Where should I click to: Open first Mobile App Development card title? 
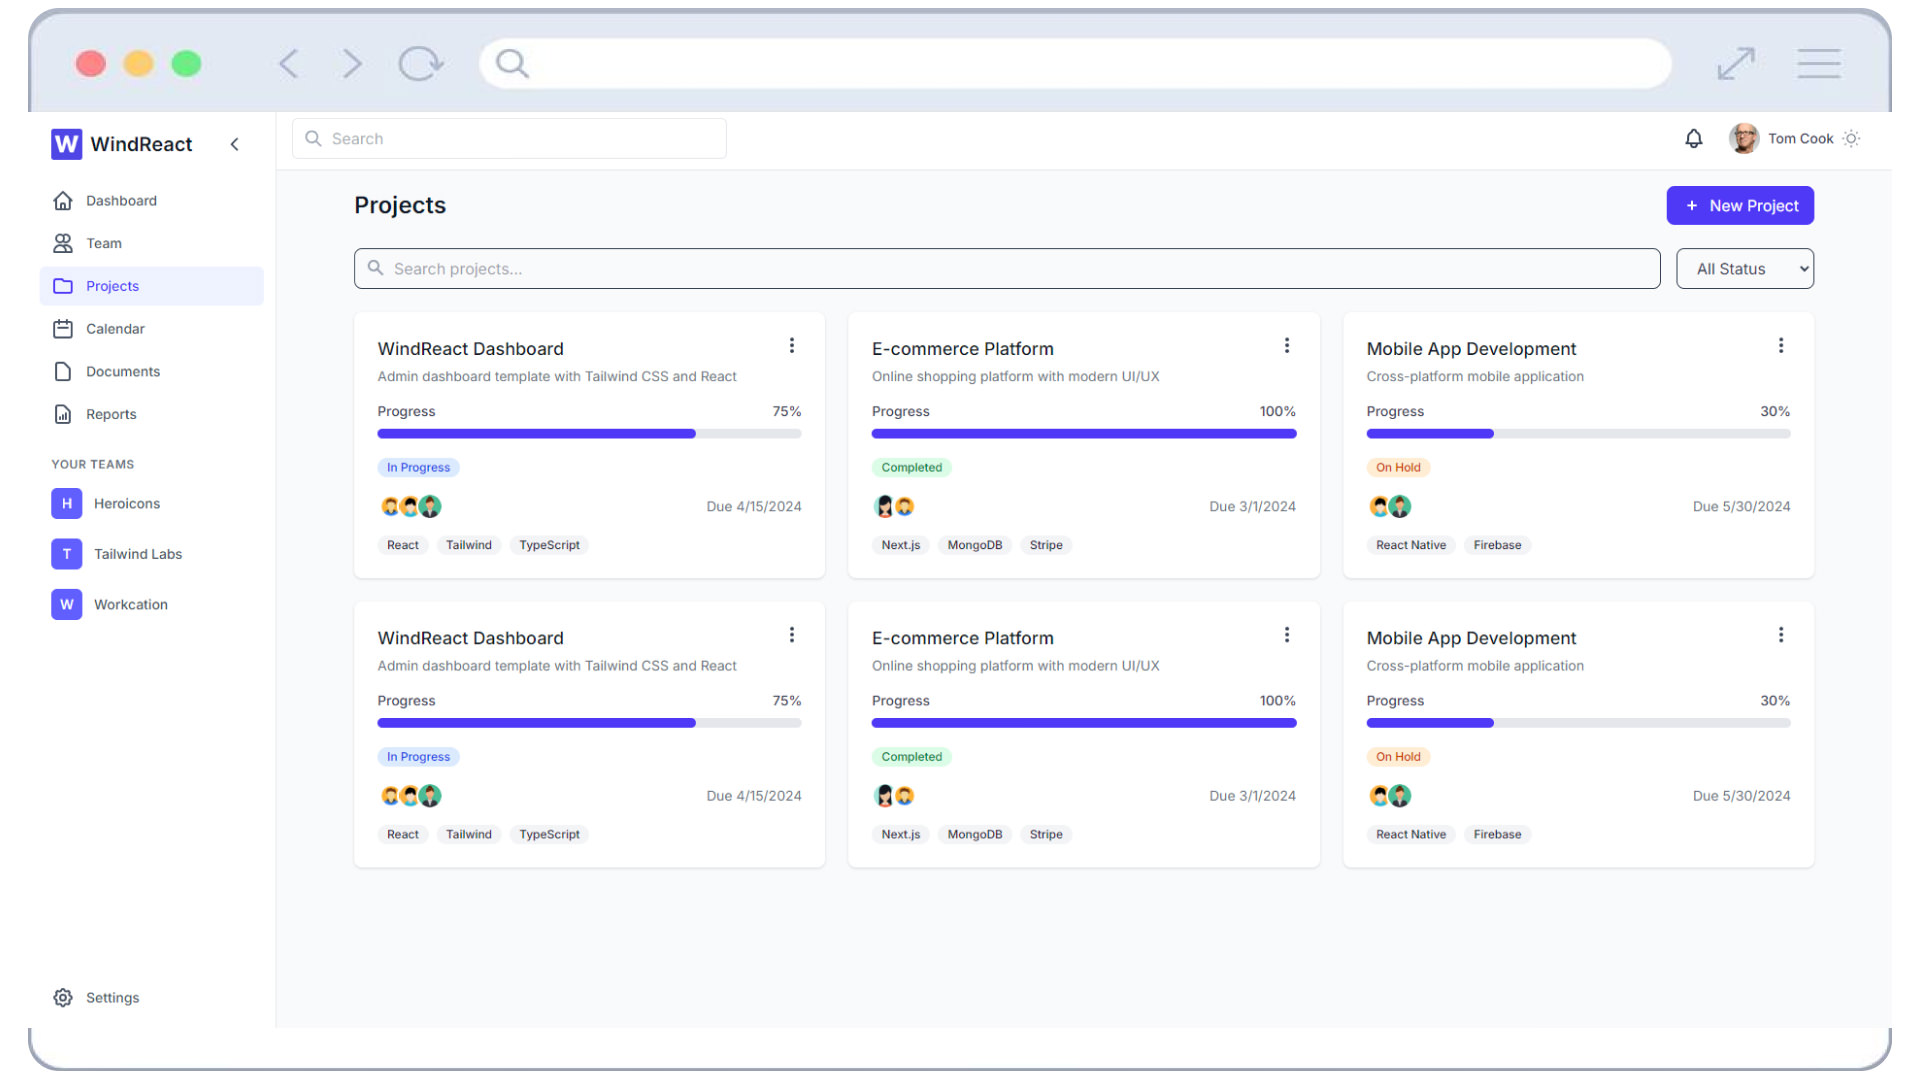(x=1471, y=349)
